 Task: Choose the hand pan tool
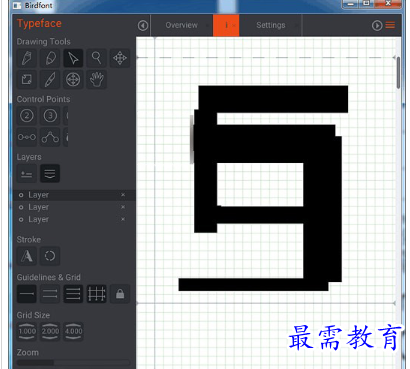coord(97,79)
